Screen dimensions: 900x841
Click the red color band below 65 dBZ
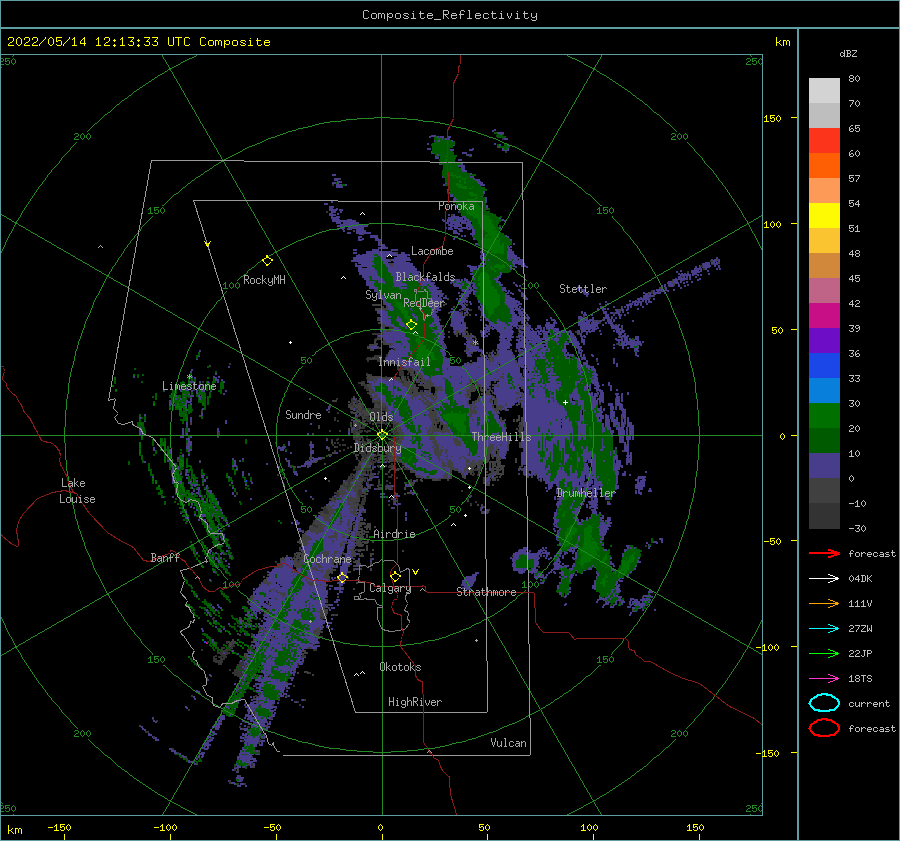[824, 140]
